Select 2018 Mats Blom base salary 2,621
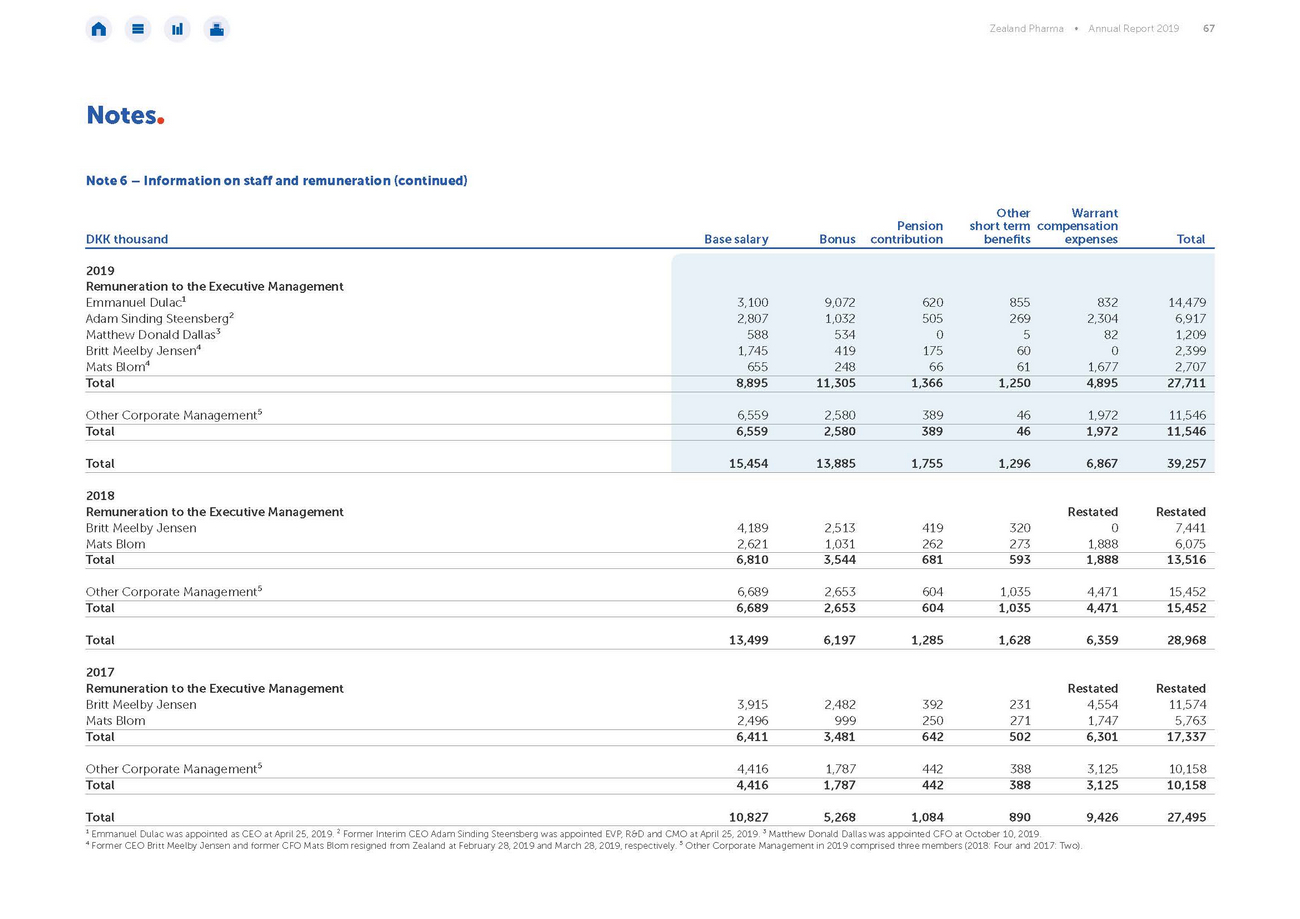1300x919 pixels. [752, 544]
